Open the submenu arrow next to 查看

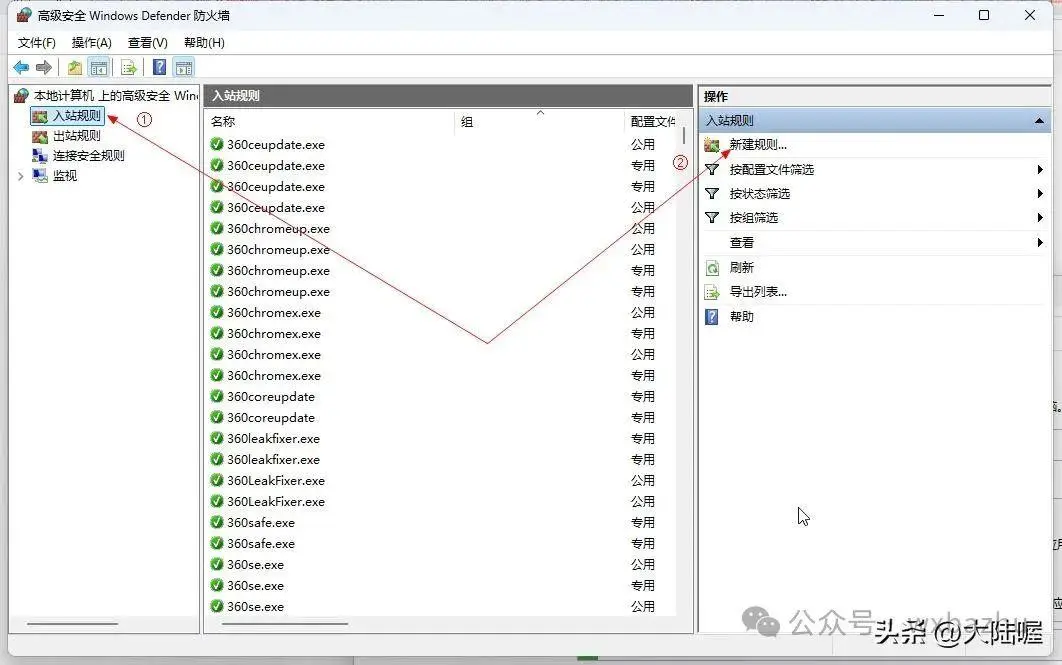click(1040, 242)
